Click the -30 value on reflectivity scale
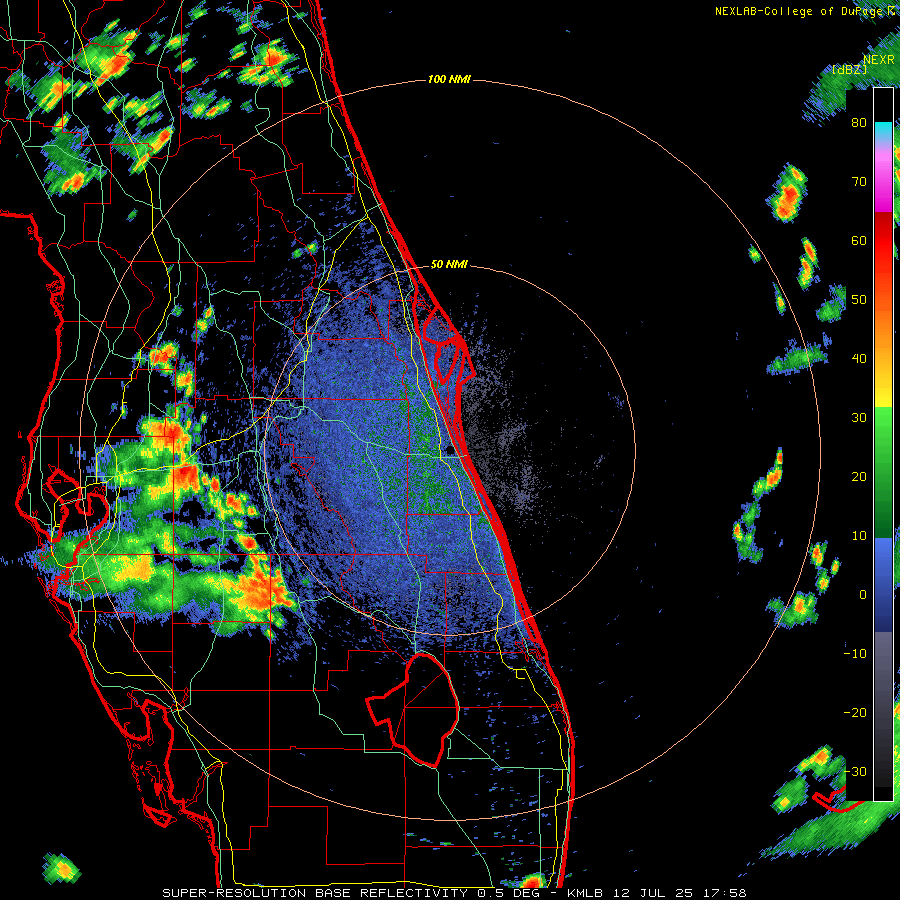This screenshot has height=900, width=900. click(855, 771)
